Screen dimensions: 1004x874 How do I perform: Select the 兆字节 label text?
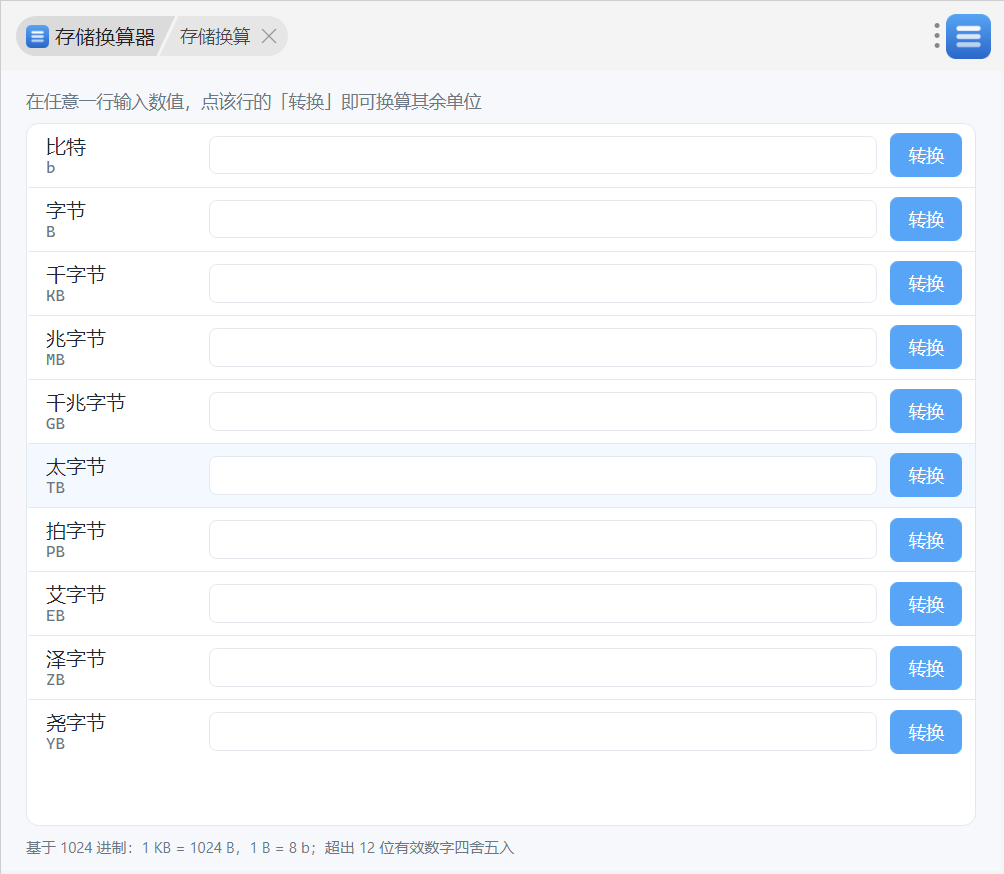coord(76,339)
